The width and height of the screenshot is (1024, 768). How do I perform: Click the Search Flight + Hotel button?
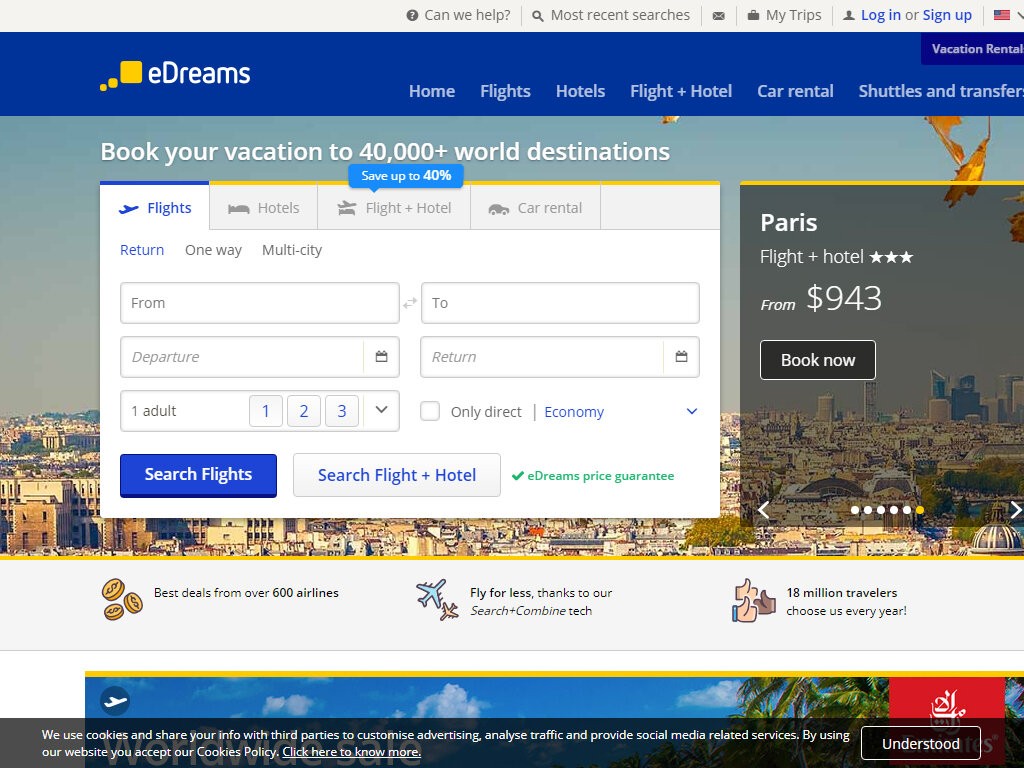[x=396, y=475]
